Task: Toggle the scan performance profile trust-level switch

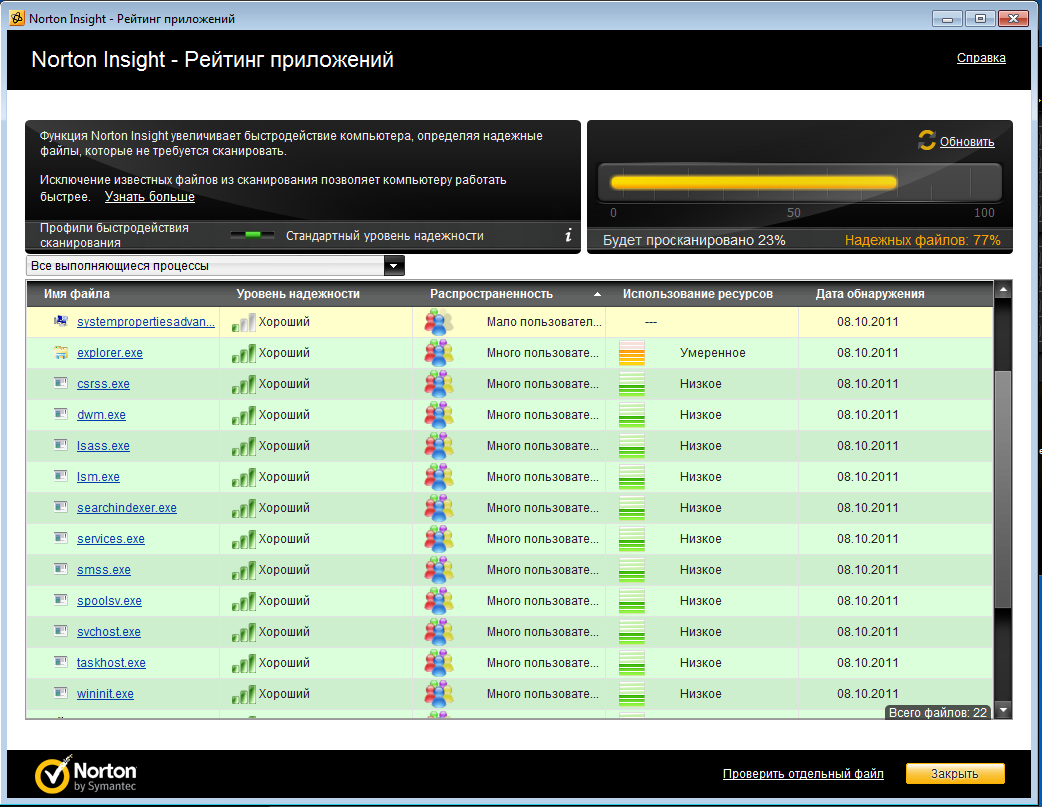Action: pos(252,235)
